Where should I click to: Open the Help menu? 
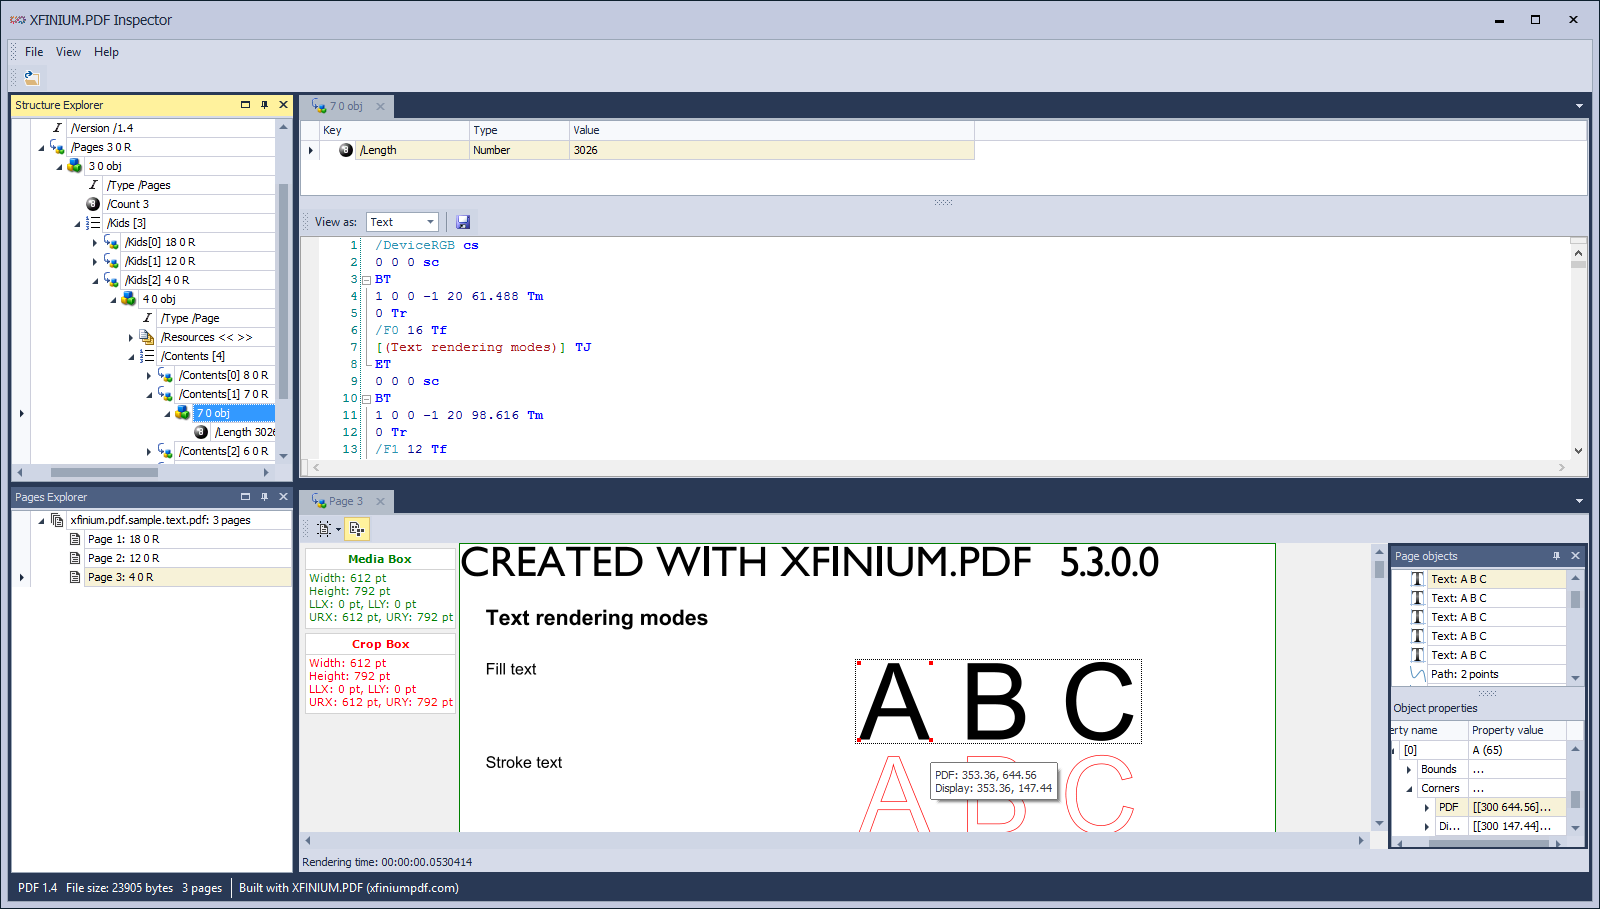106,52
